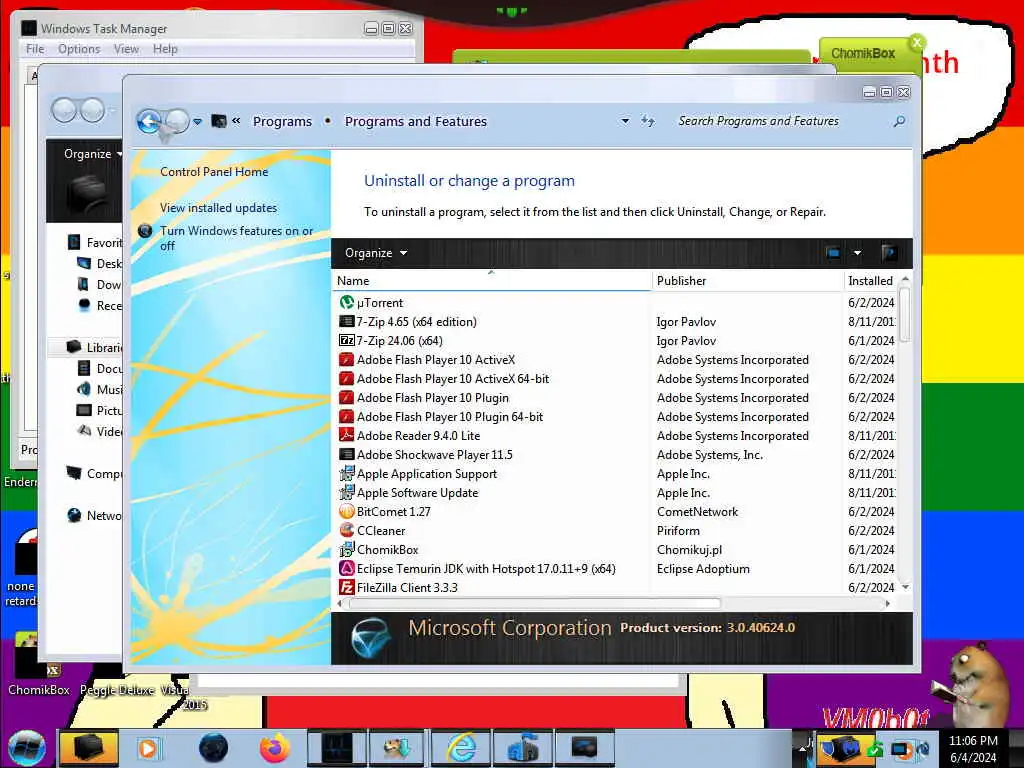
Task: Sort the list by Name column
Action: coord(492,281)
